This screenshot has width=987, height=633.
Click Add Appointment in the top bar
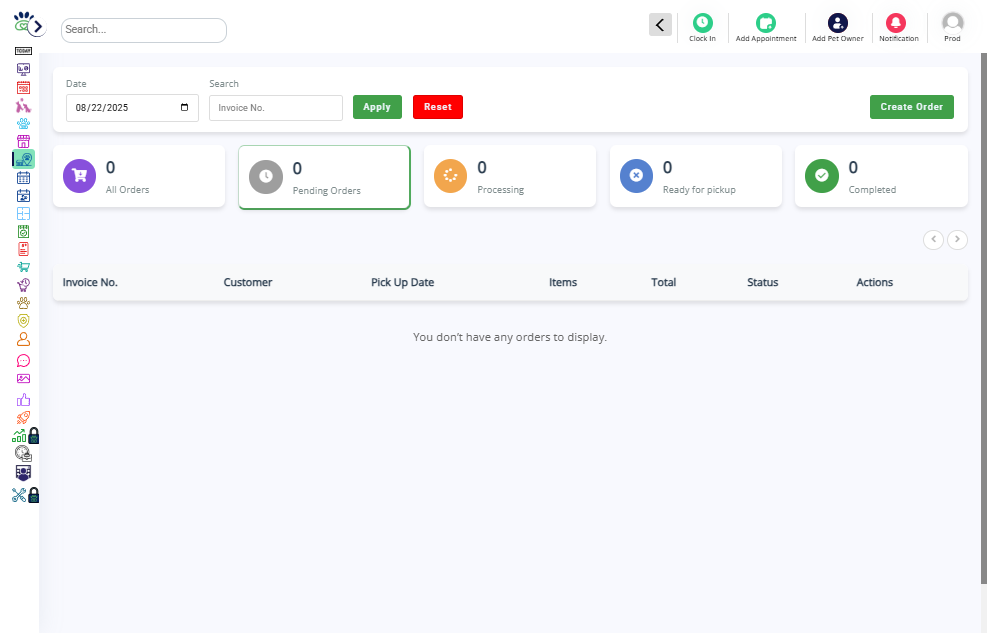[x=766, y=28]
